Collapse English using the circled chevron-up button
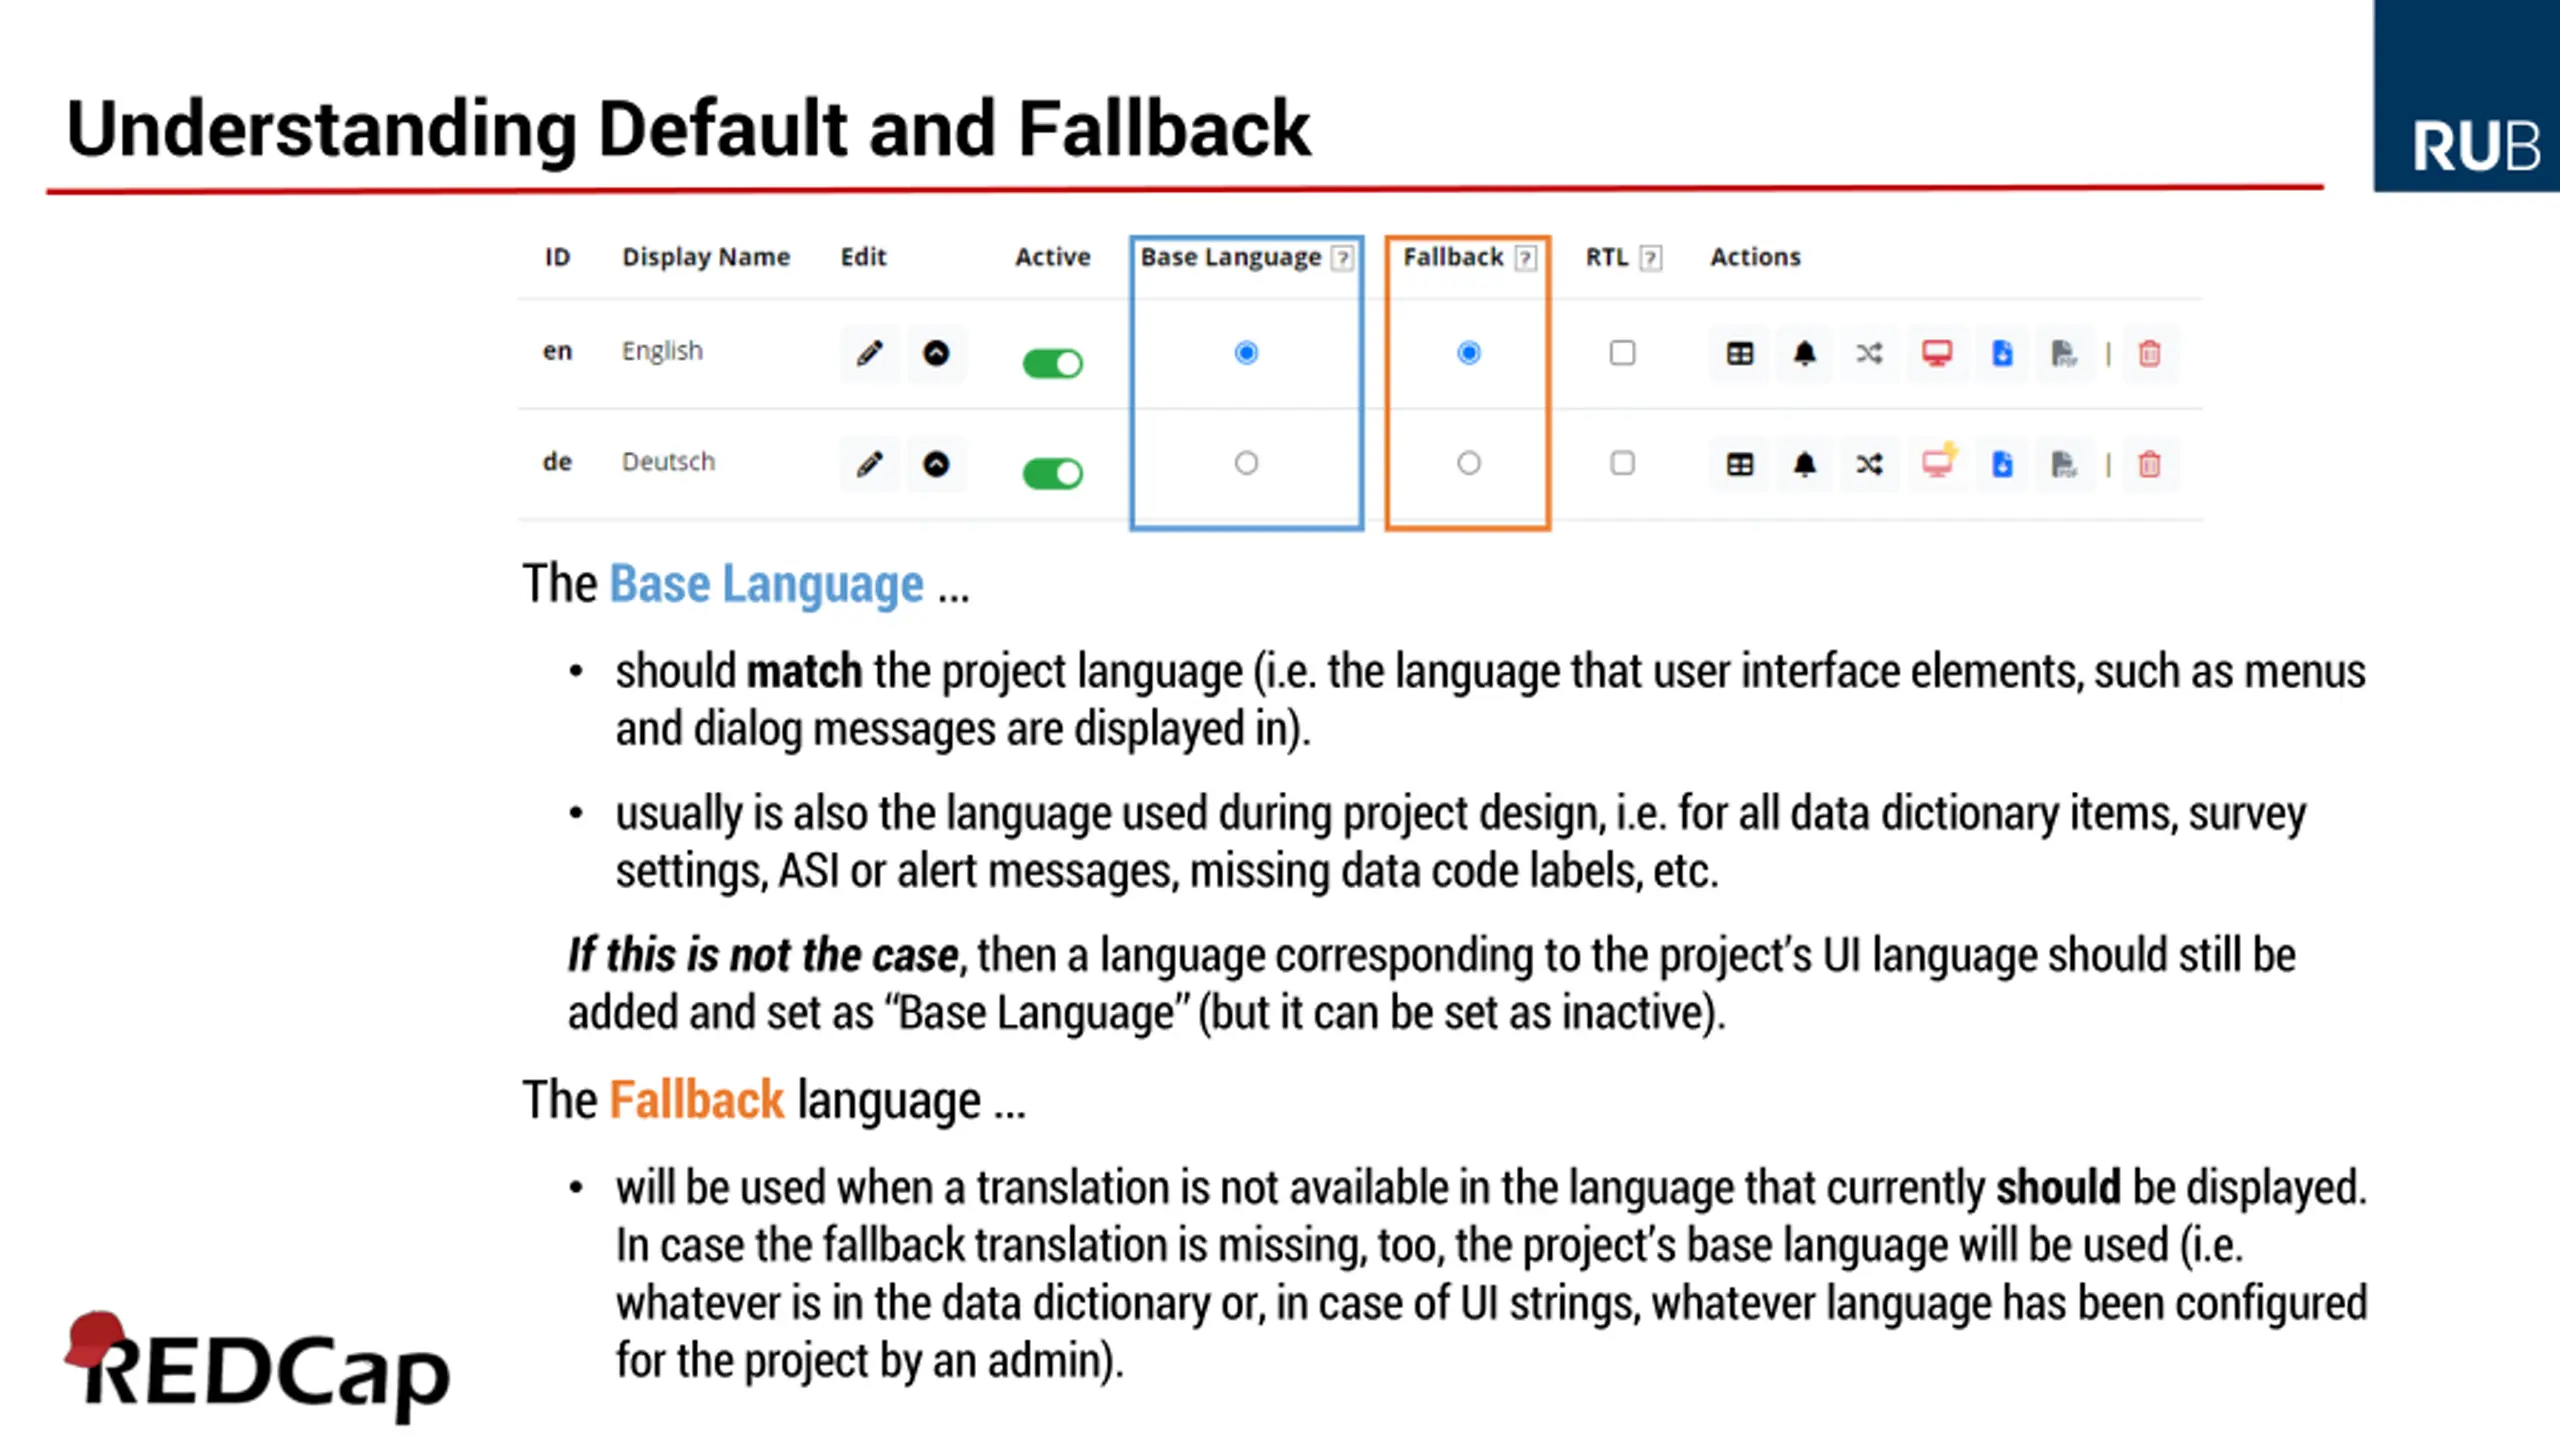The height and width of the screenshot is (1440, 2560). [936, 353]
